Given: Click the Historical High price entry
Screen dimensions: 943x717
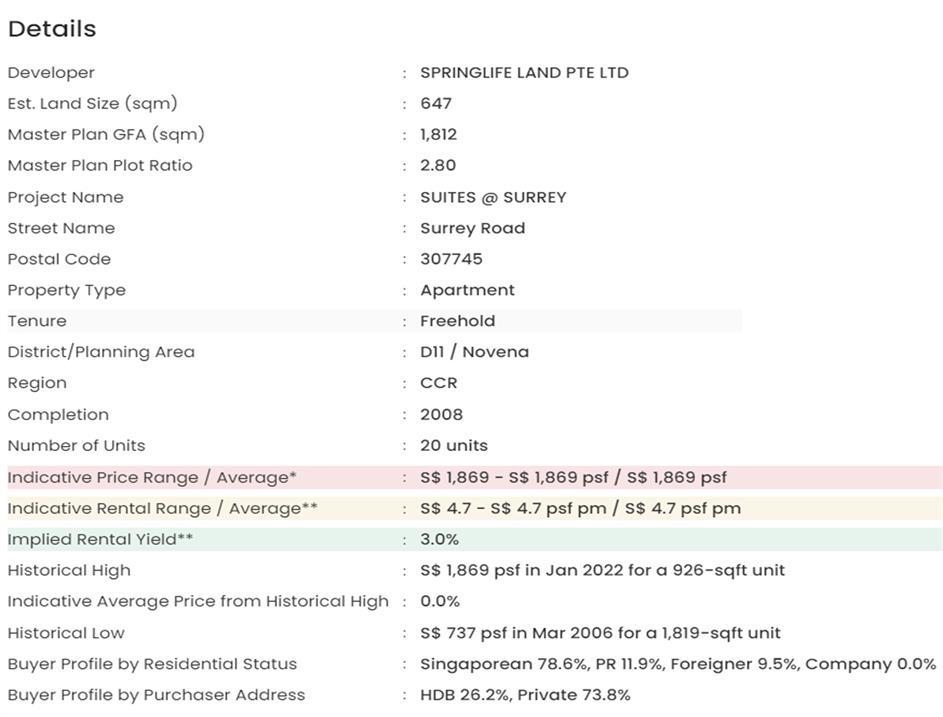Looking at the screenshot, I should click(x=602, y=570).
